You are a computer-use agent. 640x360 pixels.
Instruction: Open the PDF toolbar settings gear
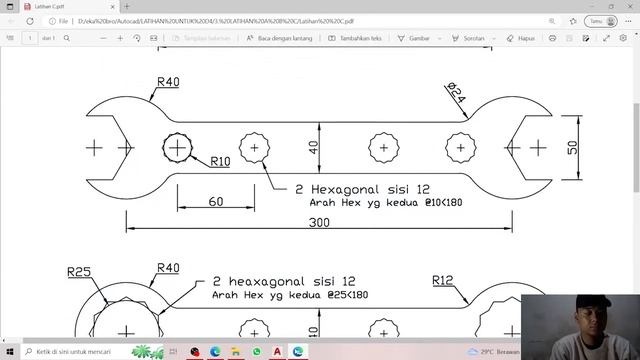coord(623,38)
